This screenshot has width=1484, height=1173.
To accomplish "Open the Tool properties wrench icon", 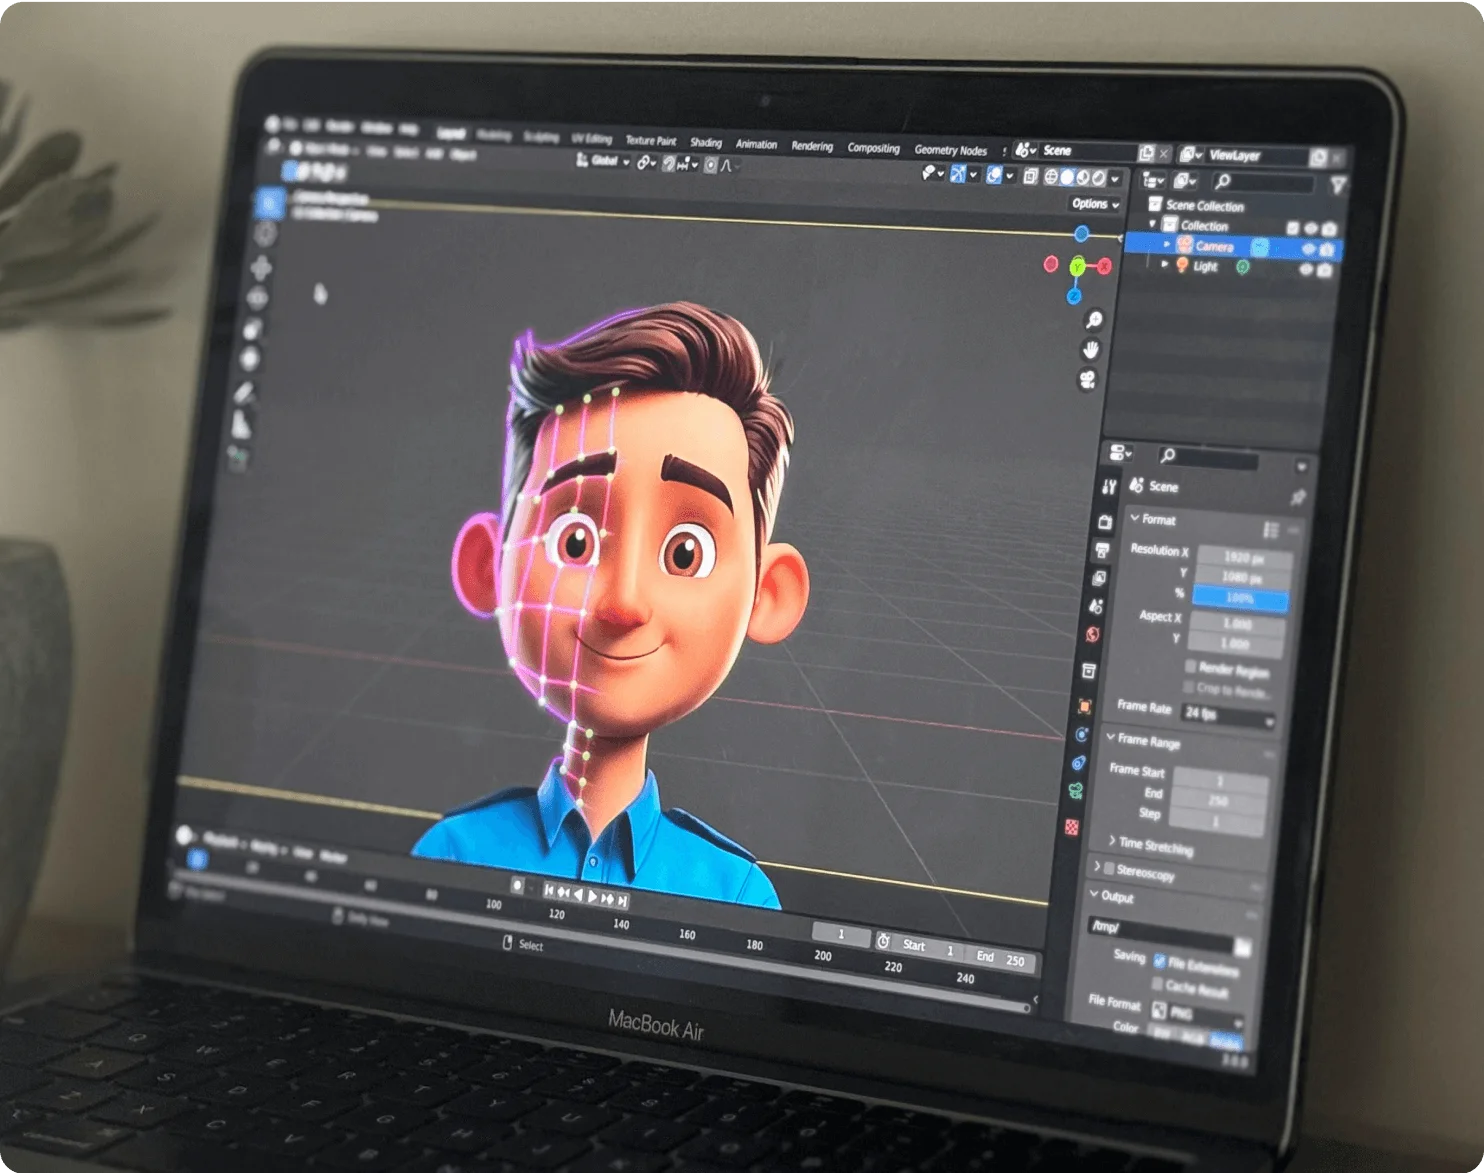I will click(x=1108, y=487).
